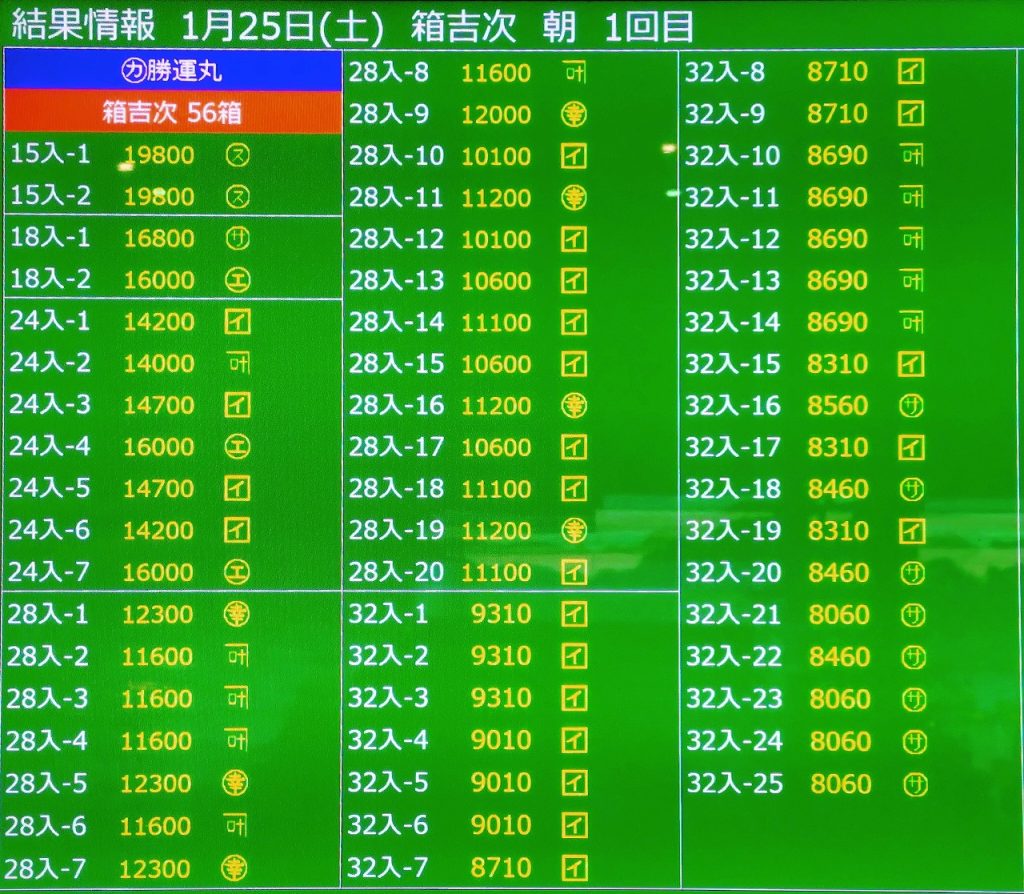
Task: Click the square mark in row 32入-1
Action: pyautogui.click(x=574, y=614)
